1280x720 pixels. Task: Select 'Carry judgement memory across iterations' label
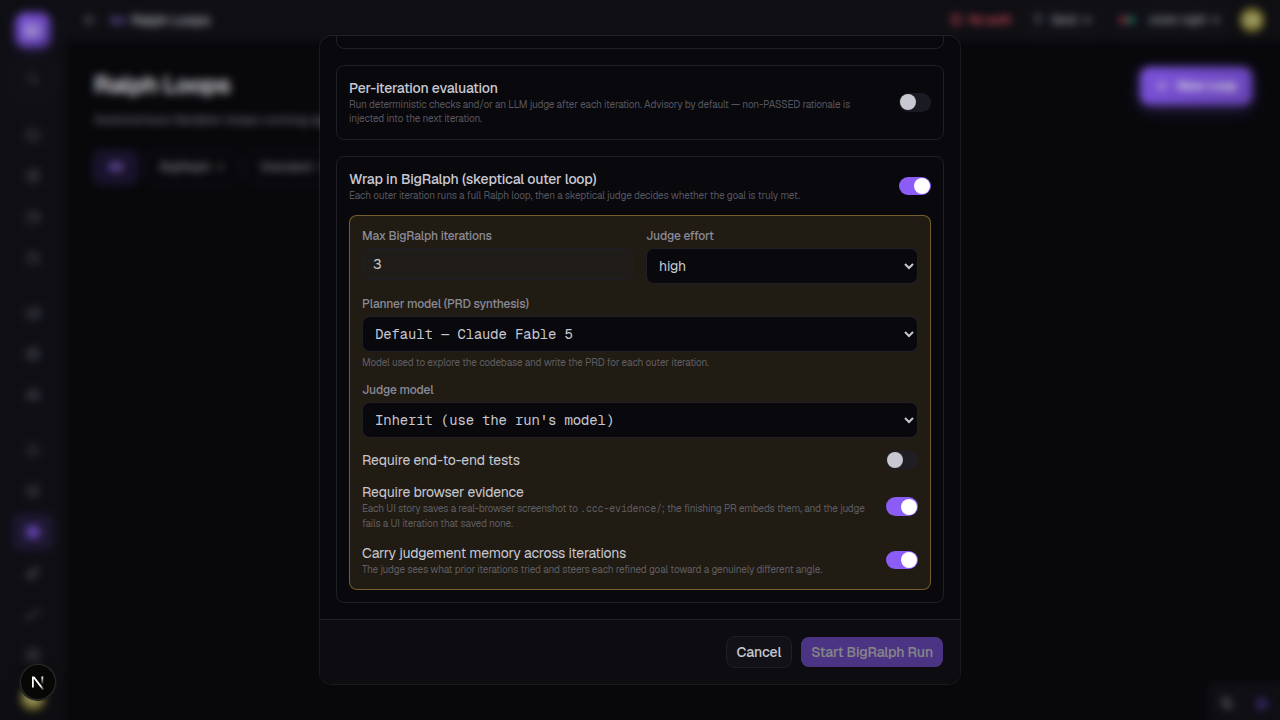coord(494,553)
